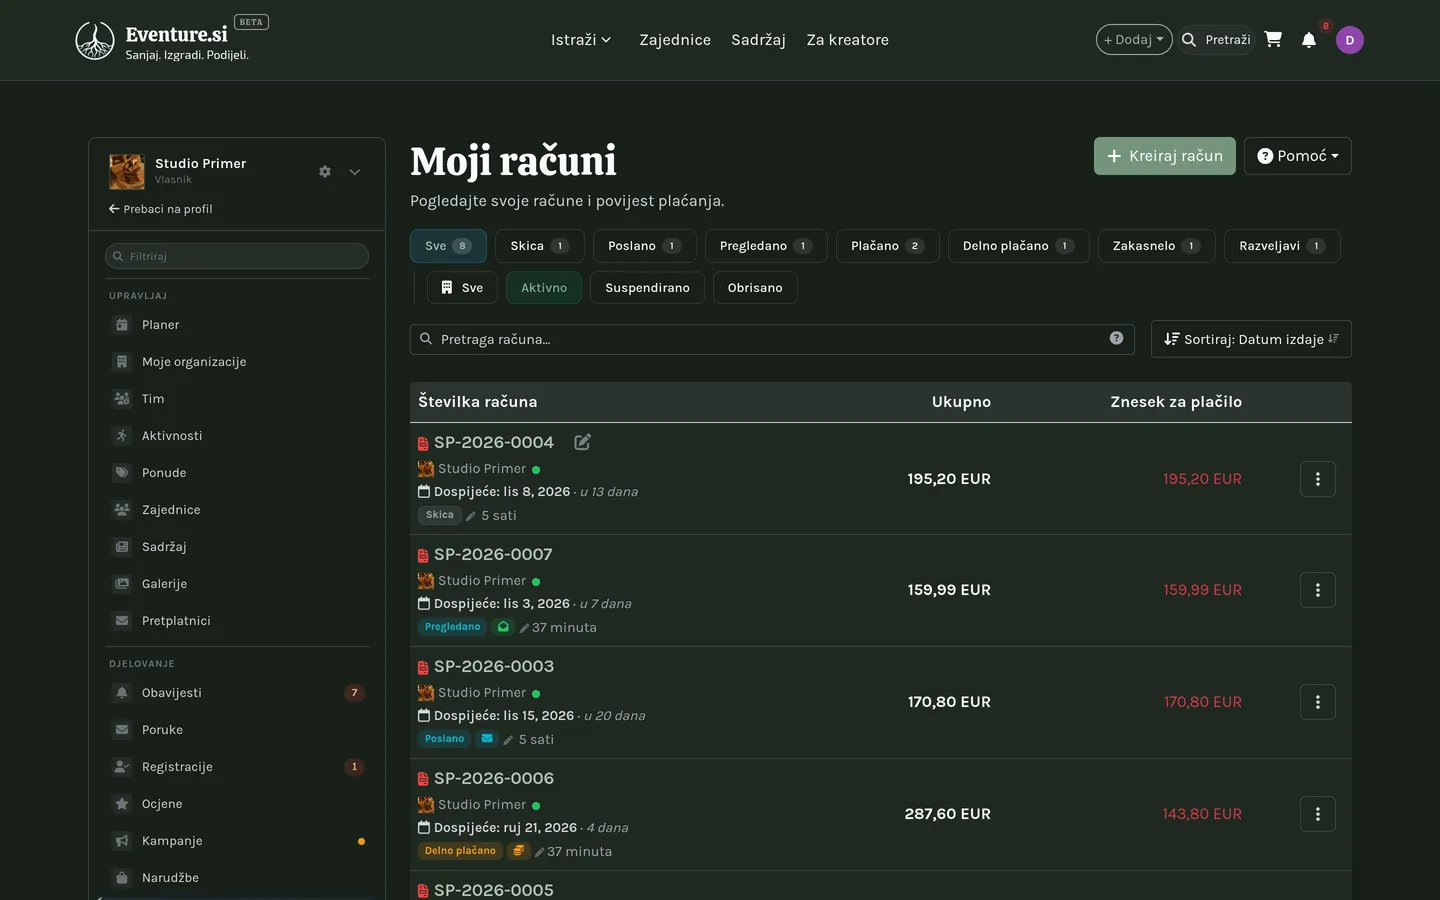Open invoice SP-2026-0003 link
This screenshot has width=1440, height=900.
(494, 666)
